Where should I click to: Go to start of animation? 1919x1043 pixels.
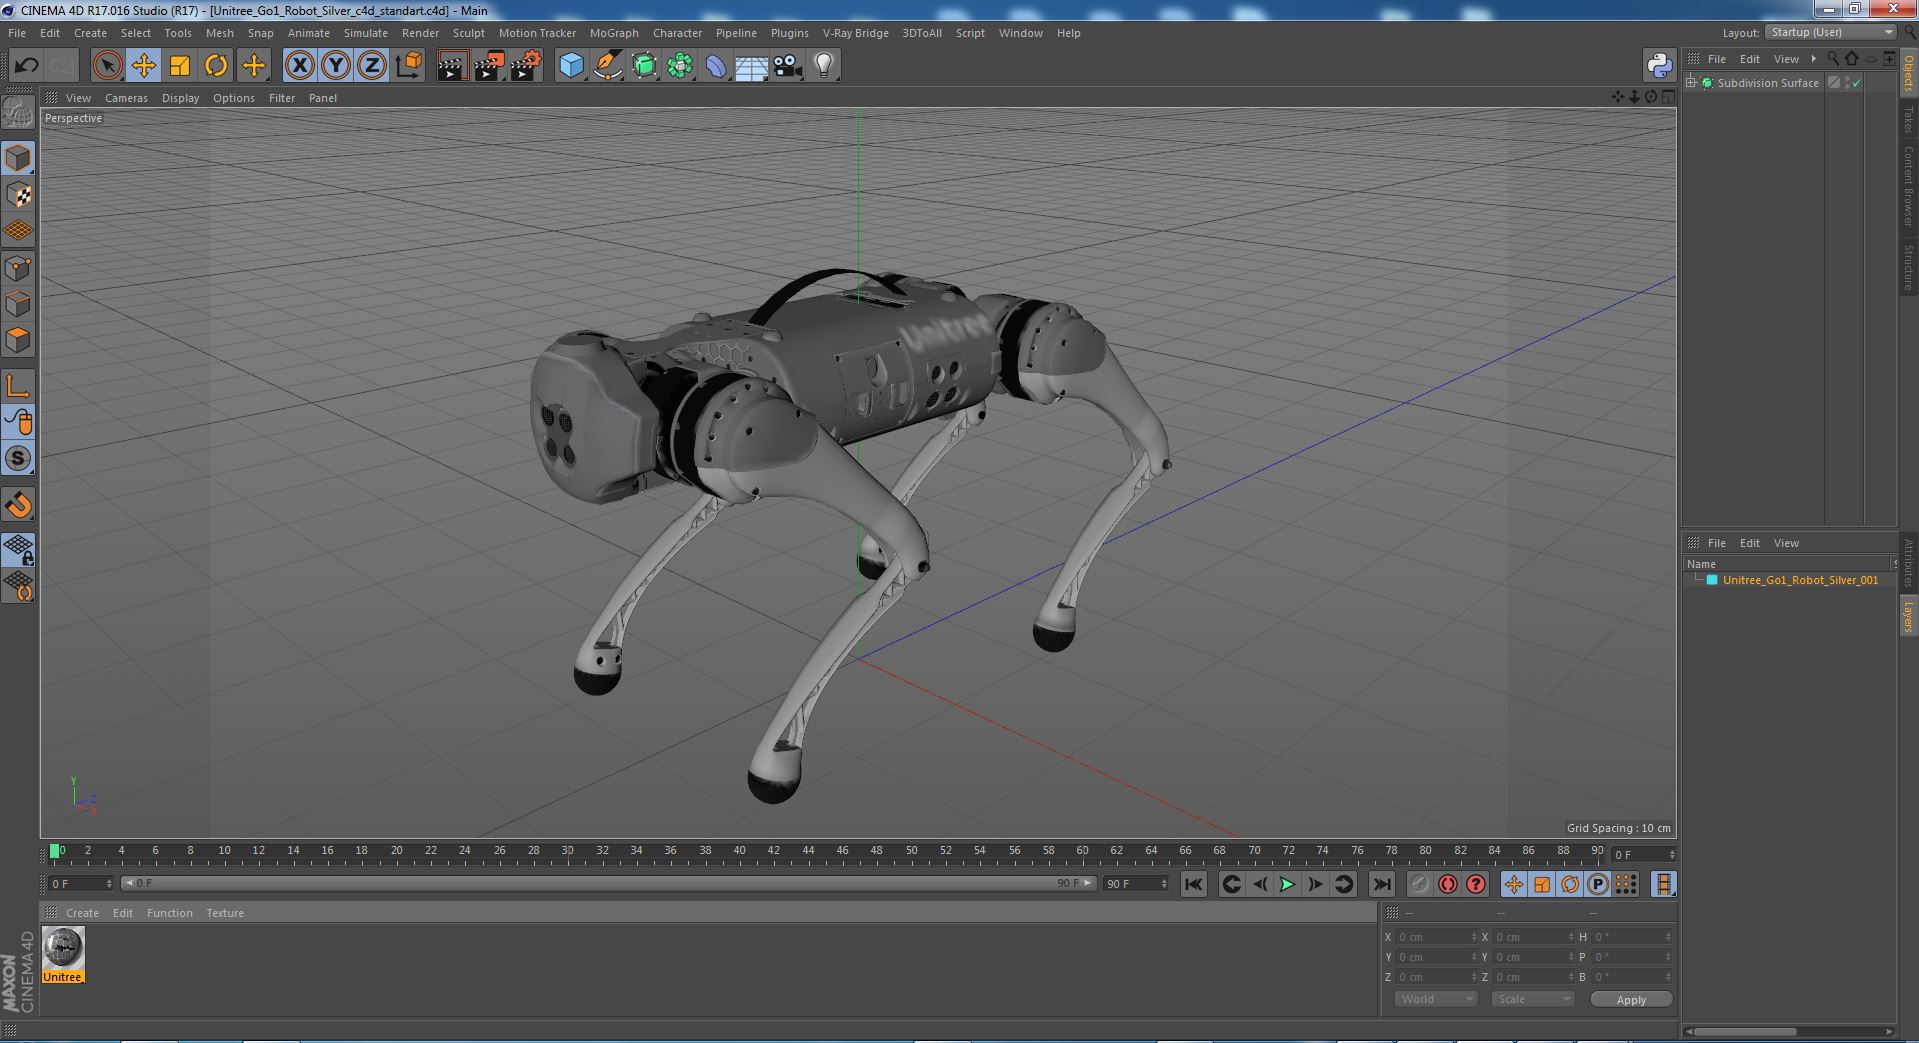(1193, 884)
